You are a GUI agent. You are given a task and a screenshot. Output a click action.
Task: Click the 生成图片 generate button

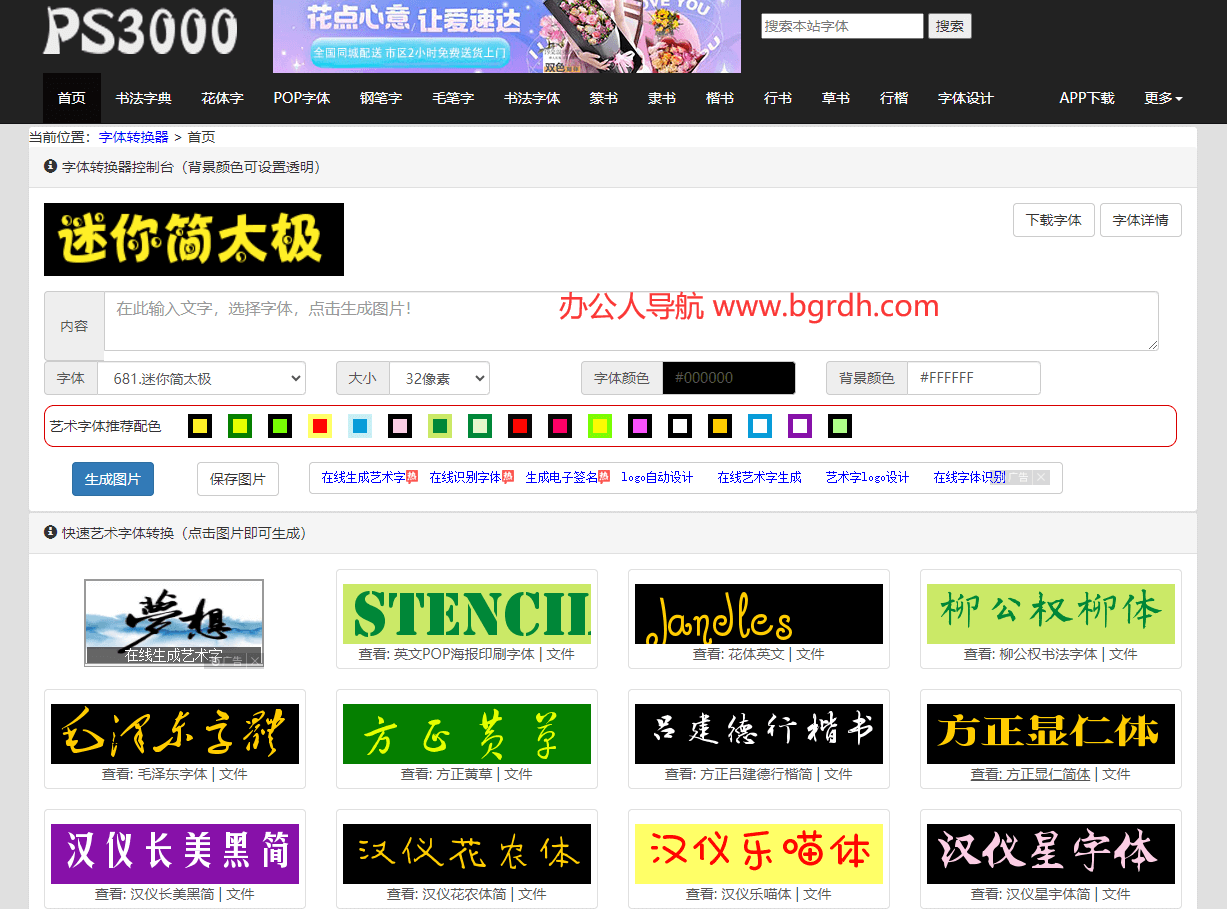tap(112, 478)
